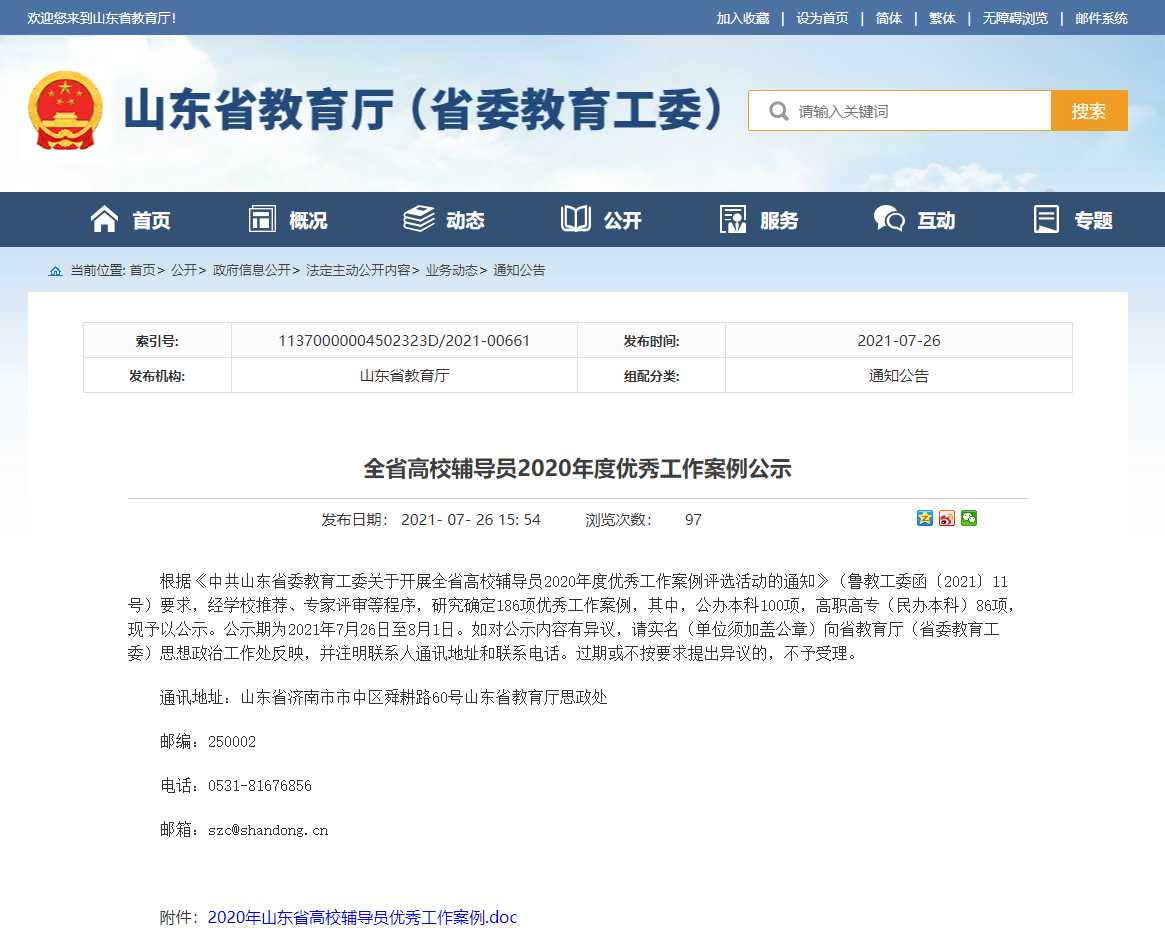Click the 公开 open book icon
The image size is (1165, 950).
coord(576,219)
